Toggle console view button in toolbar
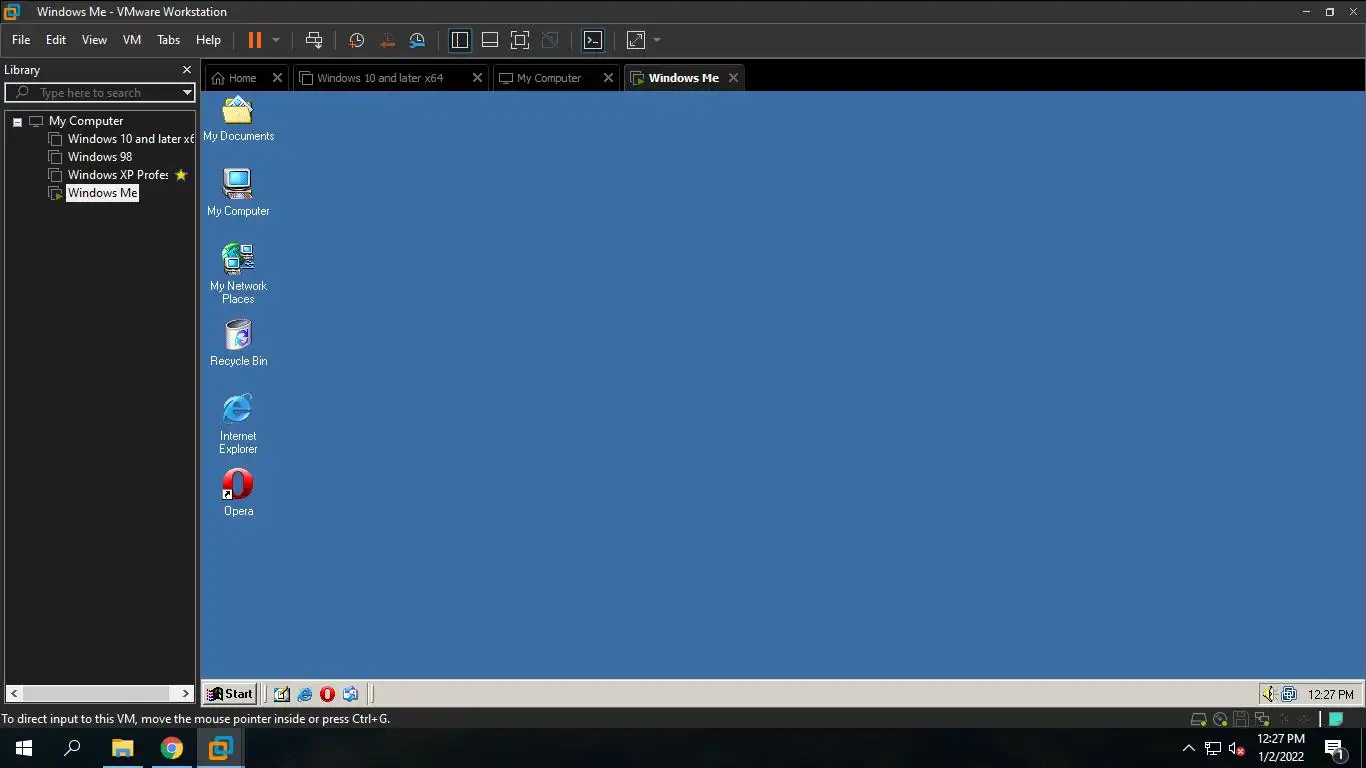 tap(593, 40)
